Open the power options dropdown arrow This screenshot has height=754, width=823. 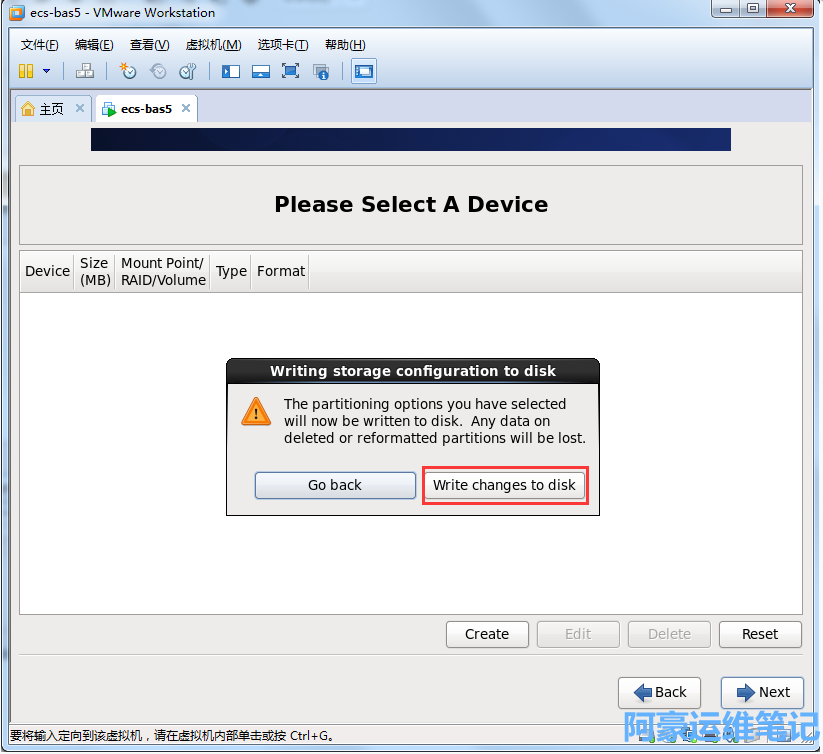click(x=46, y=71)
